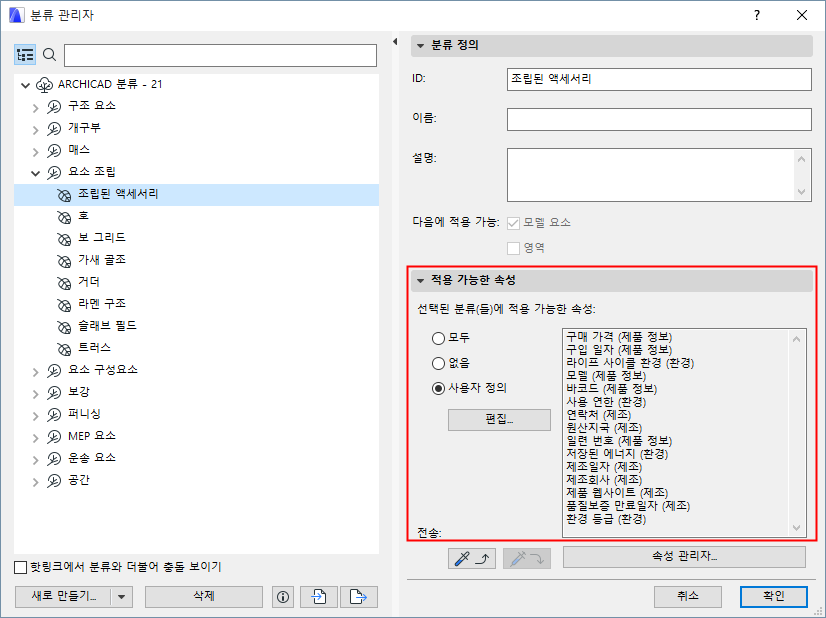Viewport: 826px width, 618px height.
Task: Click the 이름 input field
Action: 659,120
